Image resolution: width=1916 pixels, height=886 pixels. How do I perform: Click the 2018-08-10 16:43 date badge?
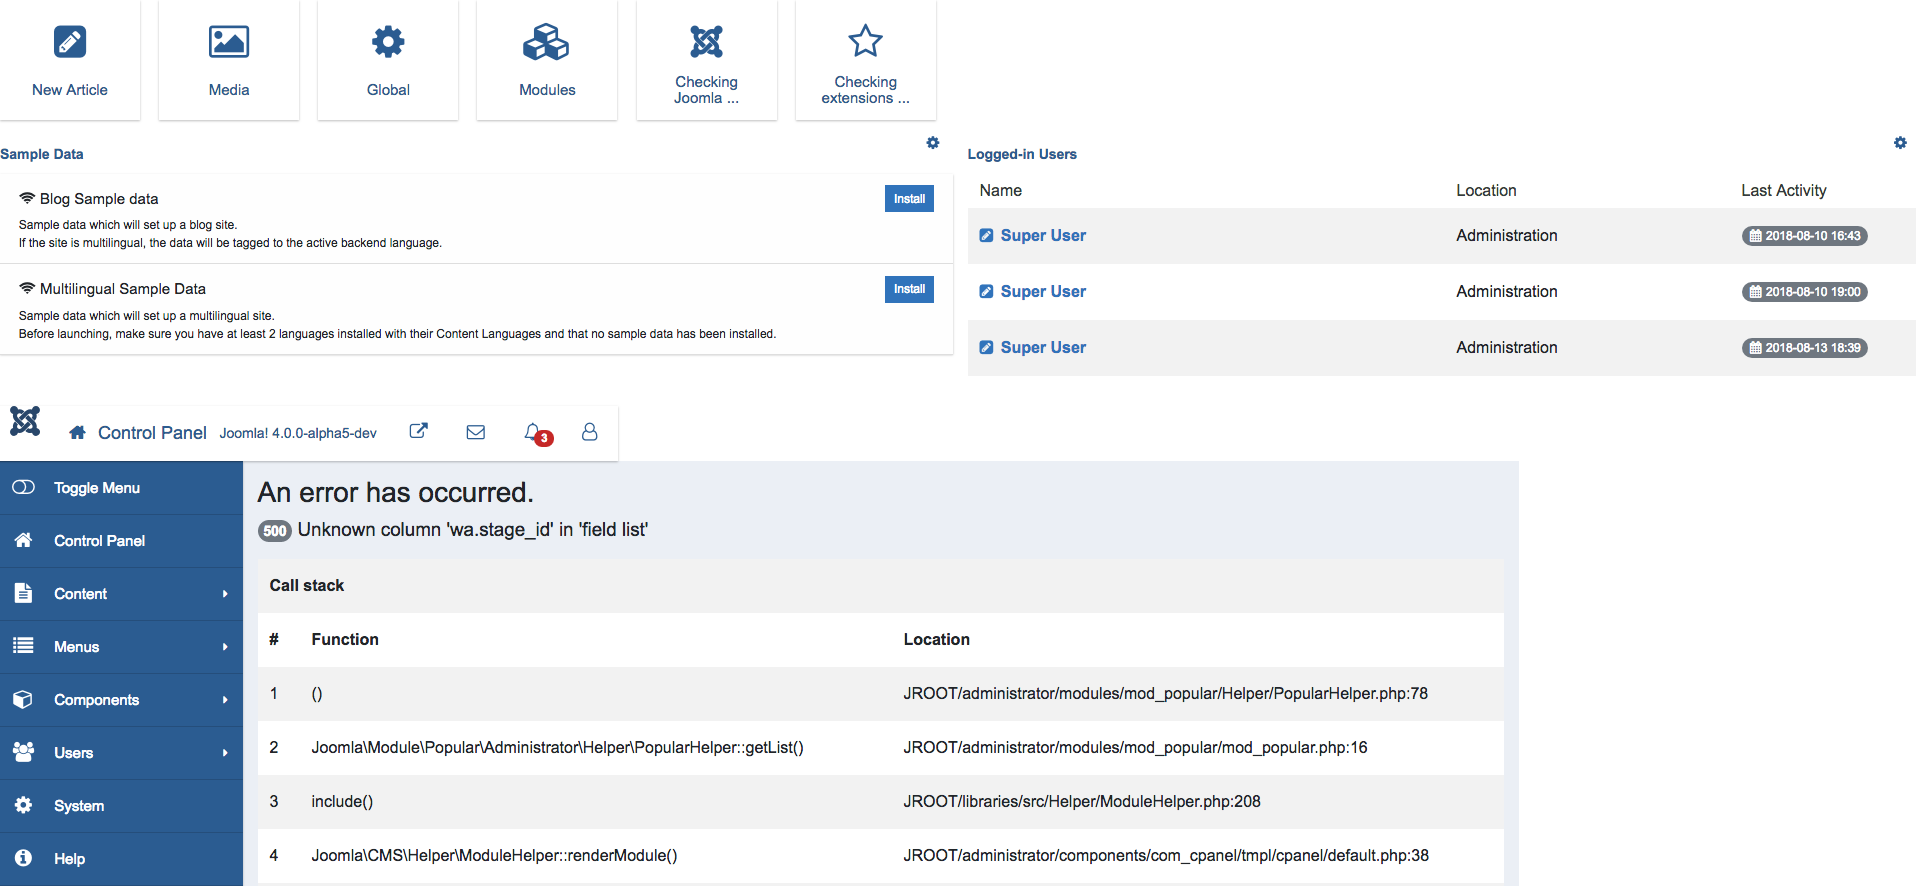click(x=1805, y=236)
